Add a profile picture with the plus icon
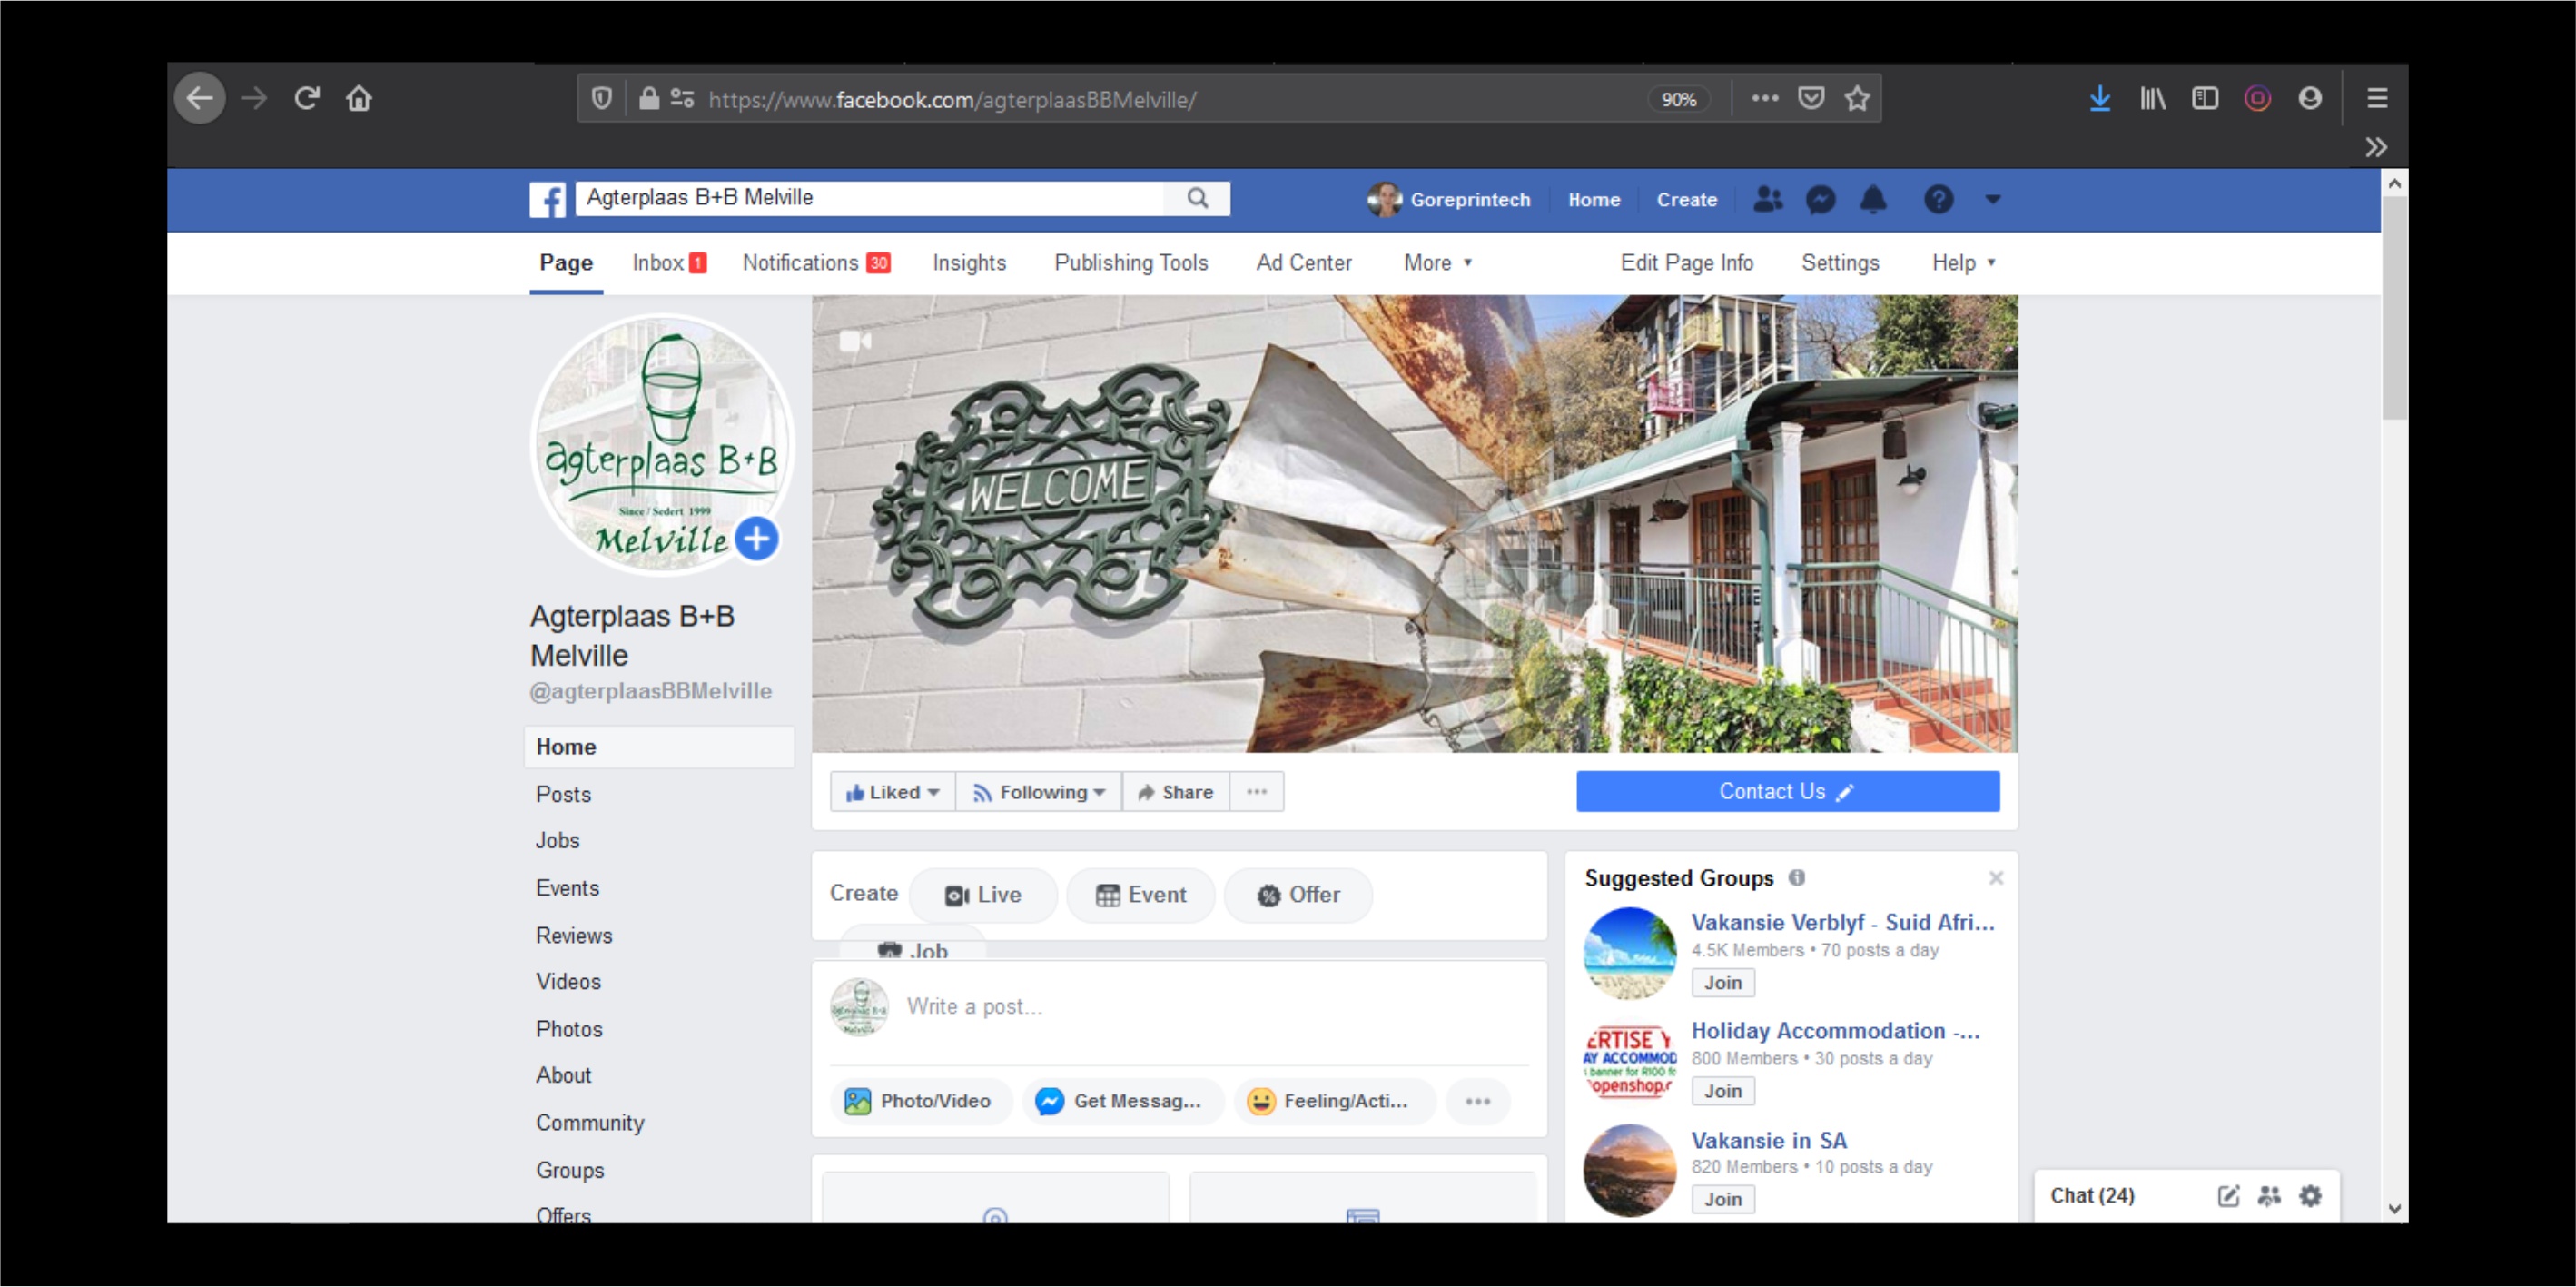 (757, 539)
